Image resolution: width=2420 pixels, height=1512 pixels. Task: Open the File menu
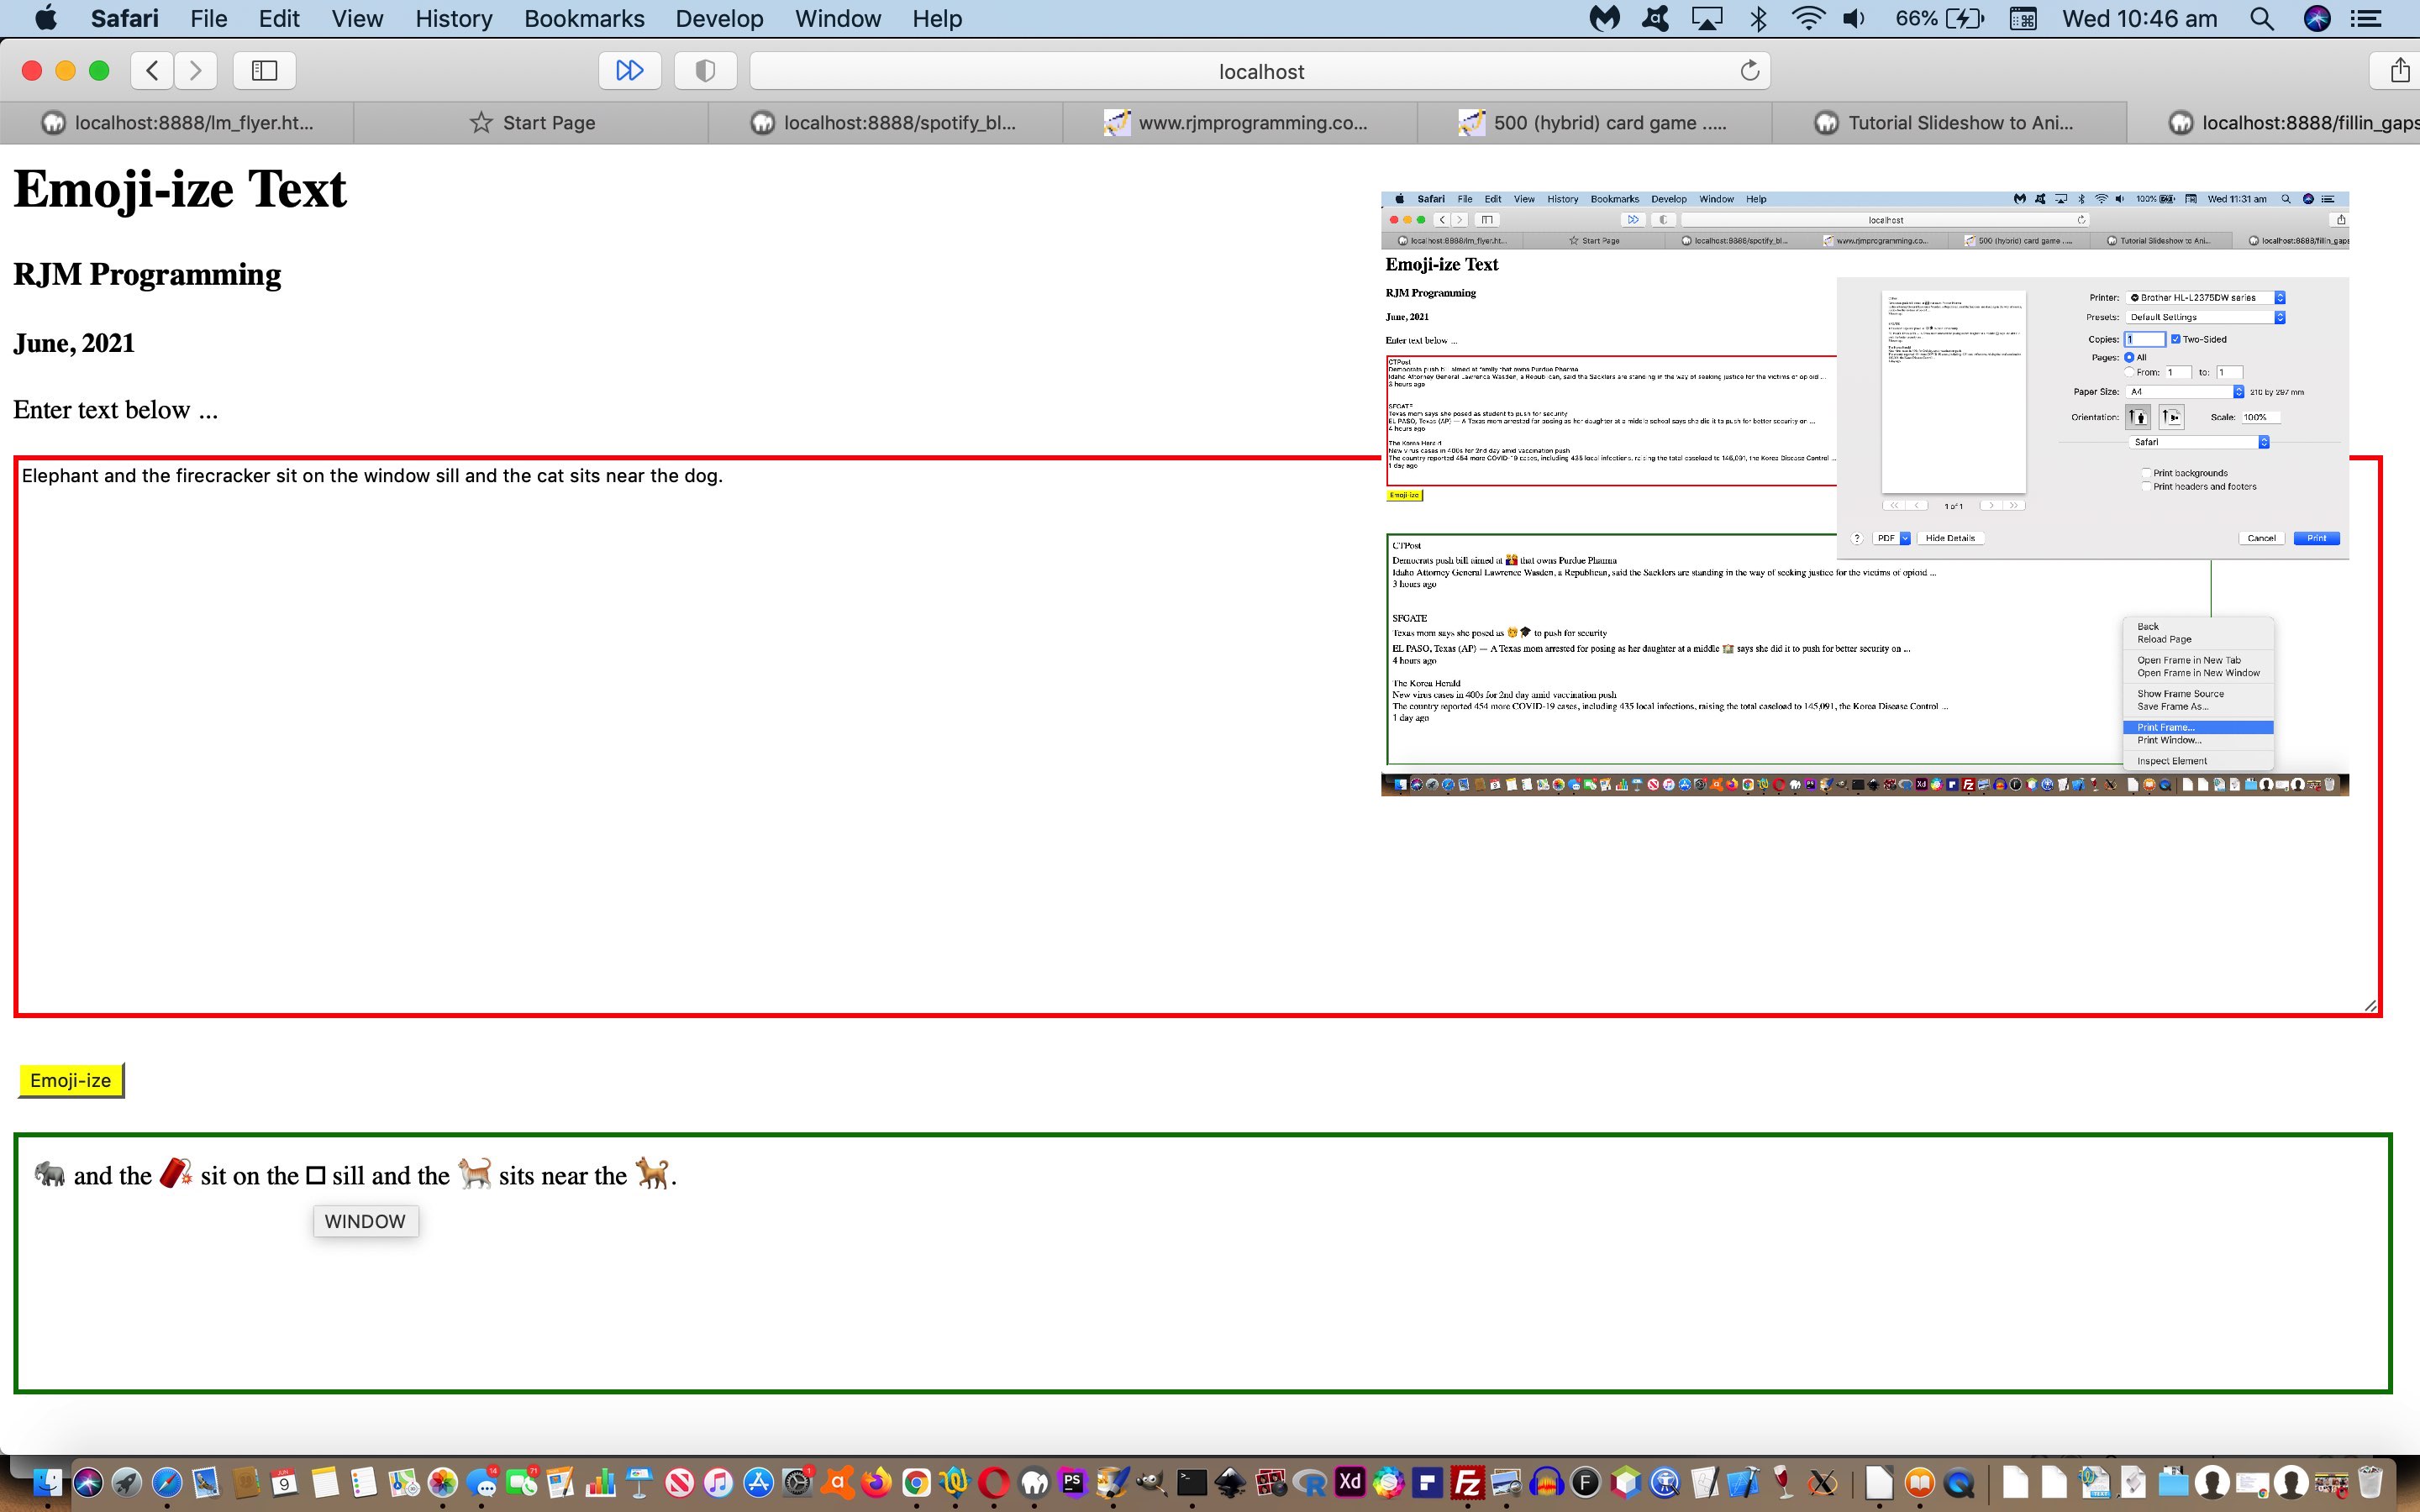(209, 18)
